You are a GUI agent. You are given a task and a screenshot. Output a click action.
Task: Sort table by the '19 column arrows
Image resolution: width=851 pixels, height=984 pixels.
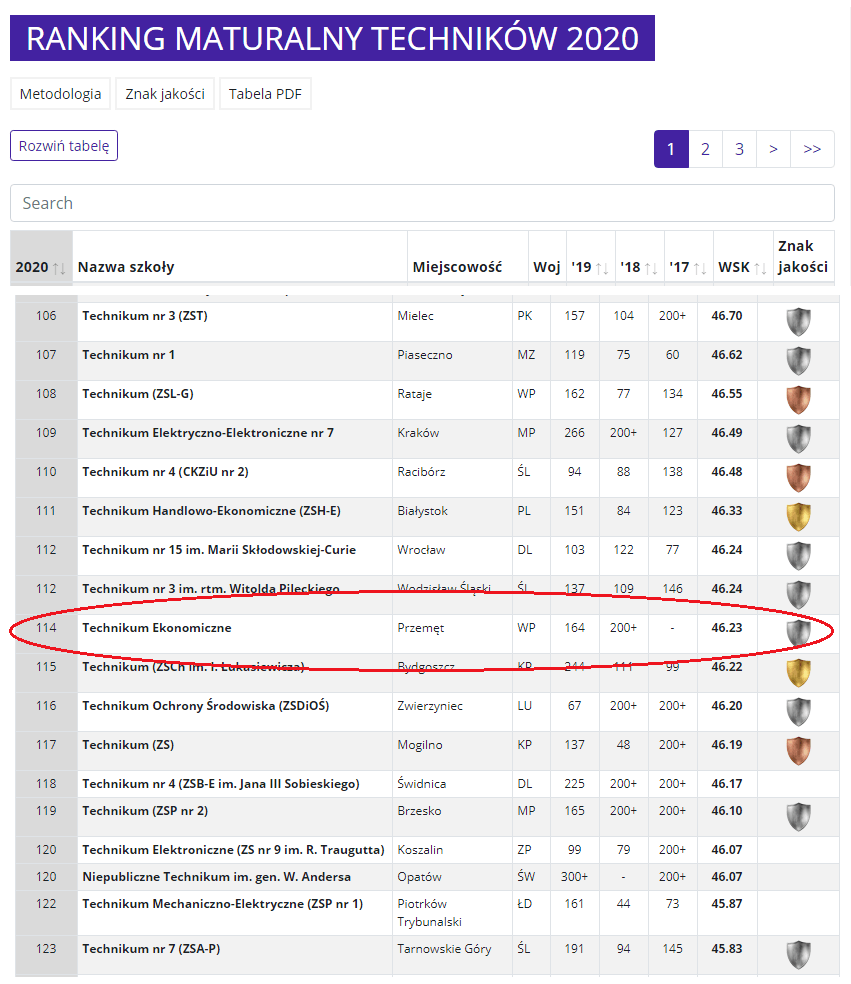coord(602,269)
